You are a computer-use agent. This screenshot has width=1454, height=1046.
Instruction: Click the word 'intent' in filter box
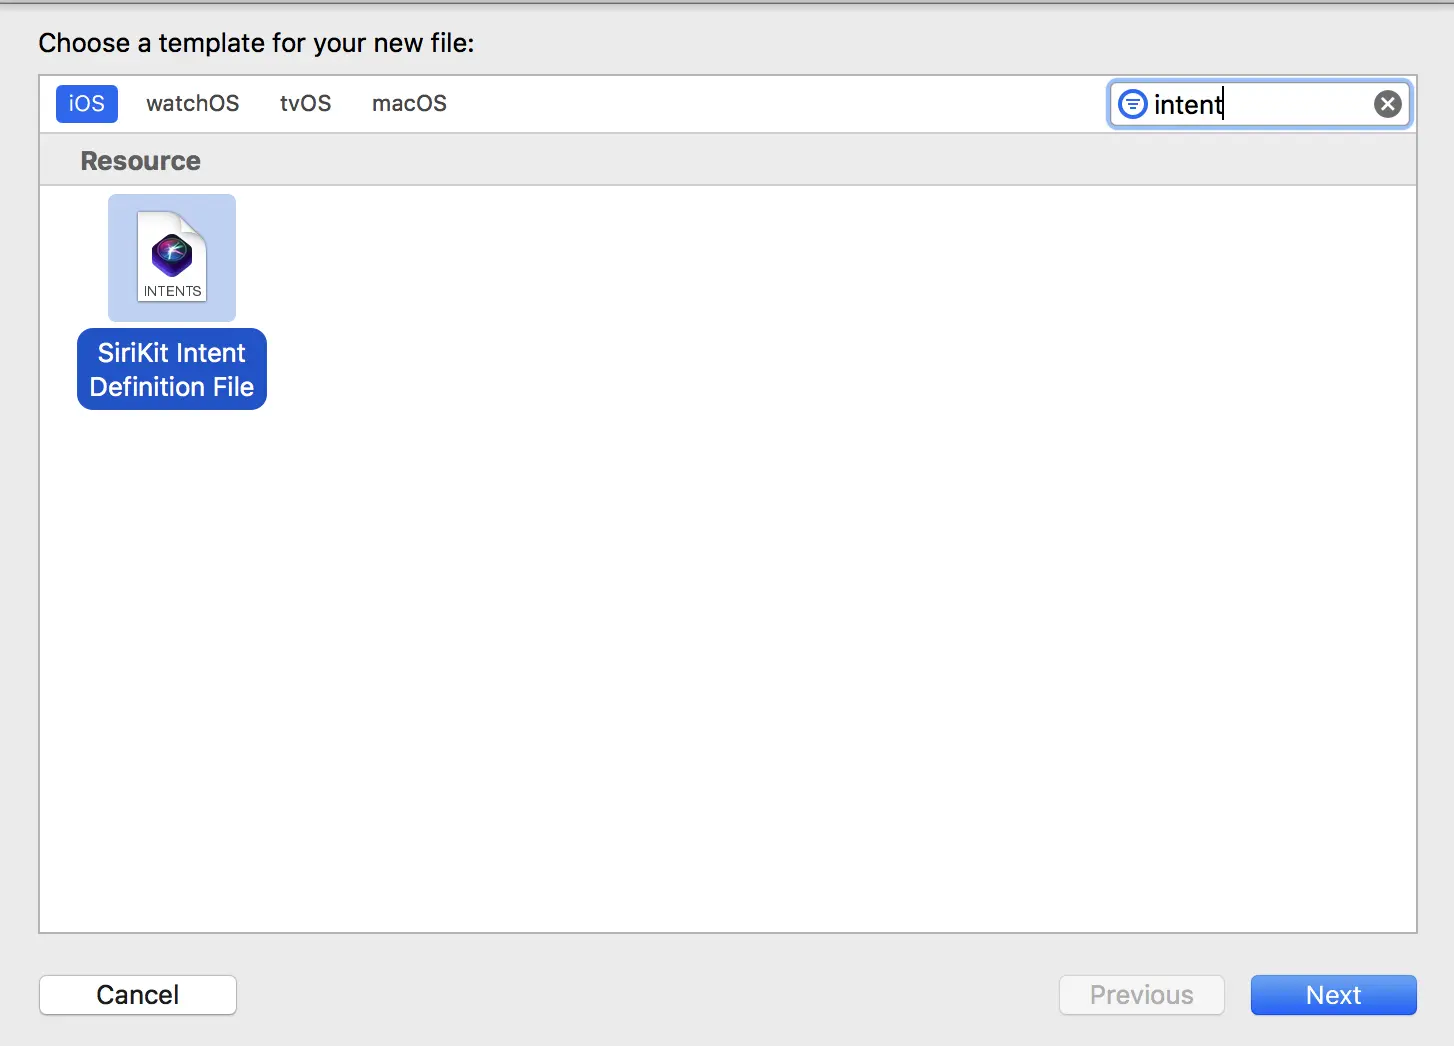(x=1187, y=105)
